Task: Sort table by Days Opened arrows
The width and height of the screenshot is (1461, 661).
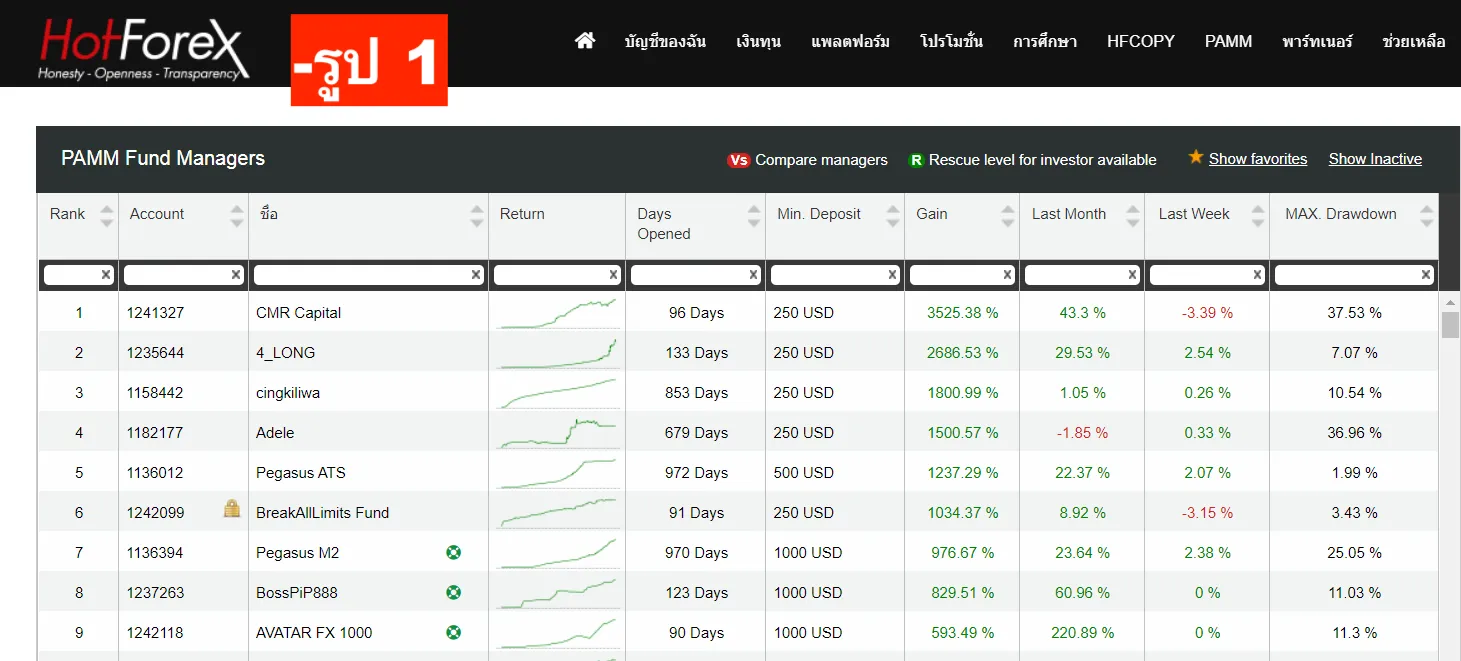Action: pos(754,216)
